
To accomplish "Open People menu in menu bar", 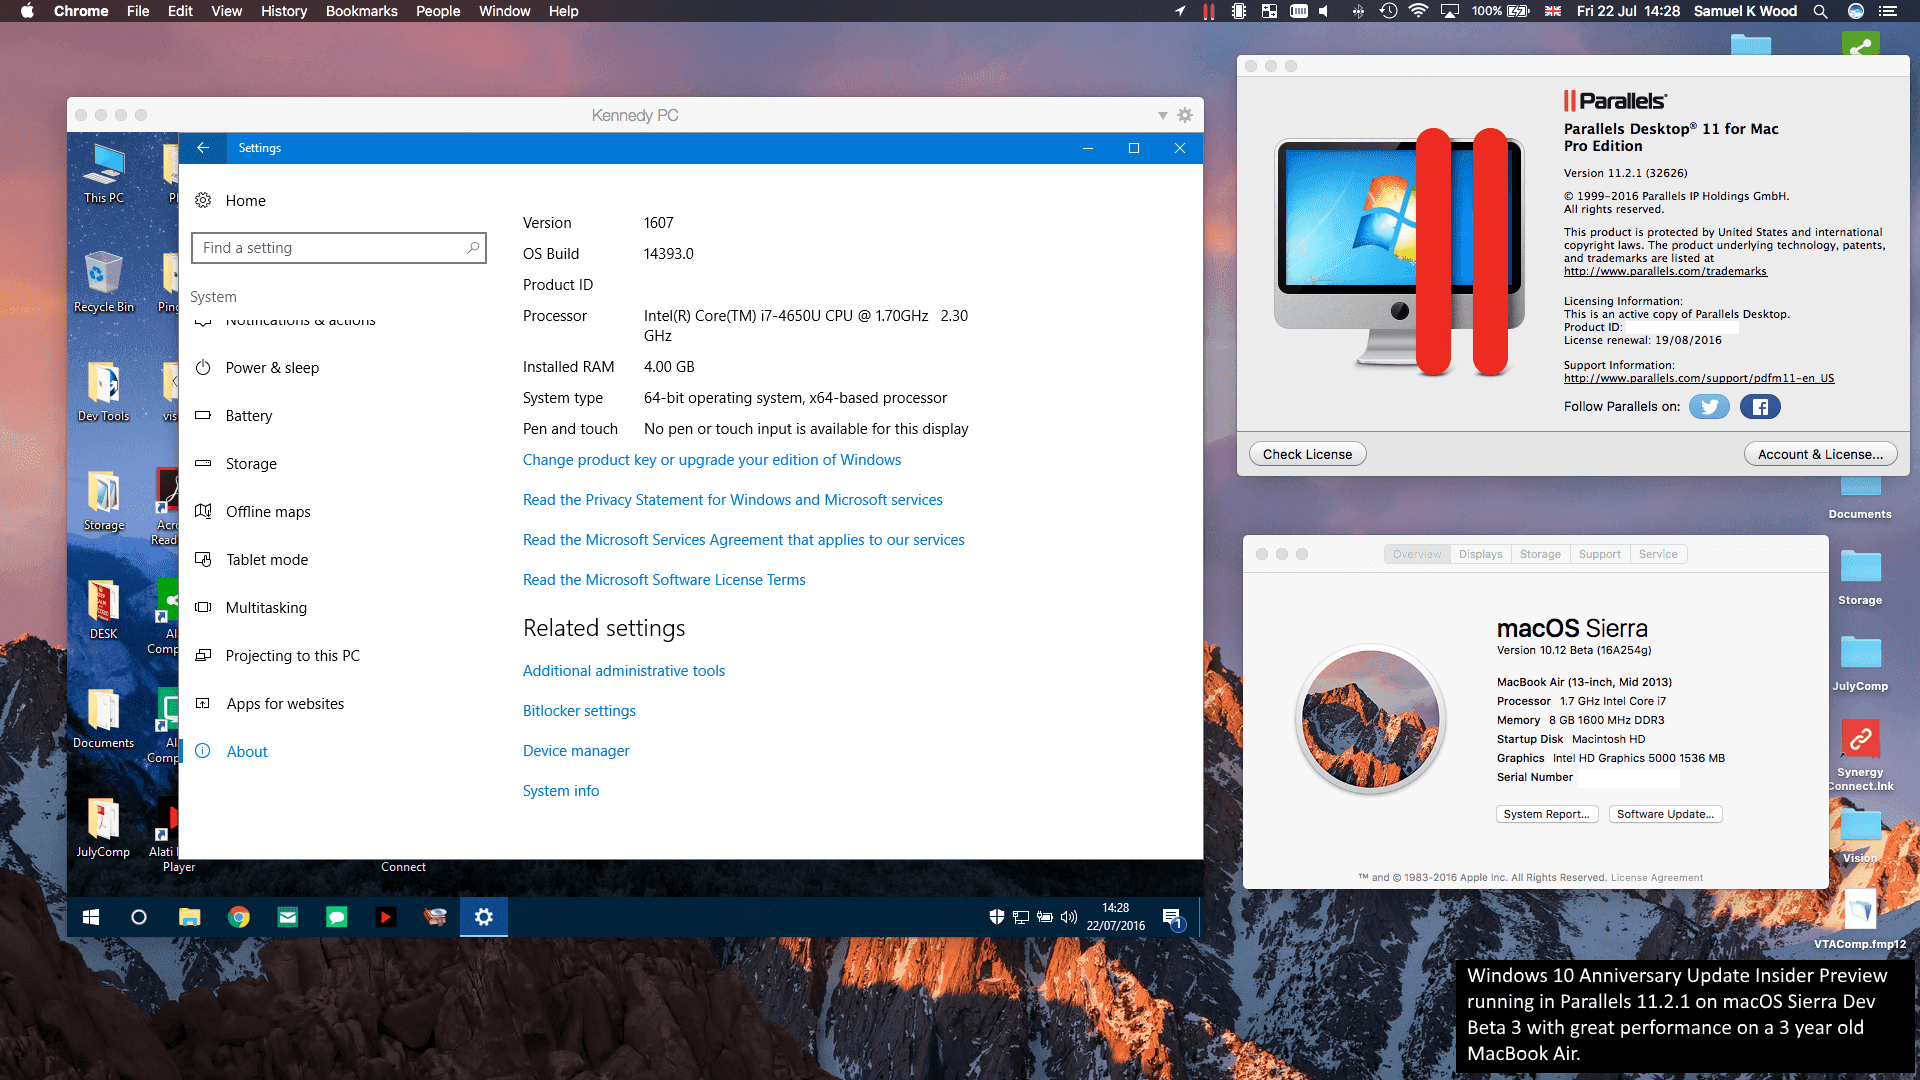I will pos(438,11).
